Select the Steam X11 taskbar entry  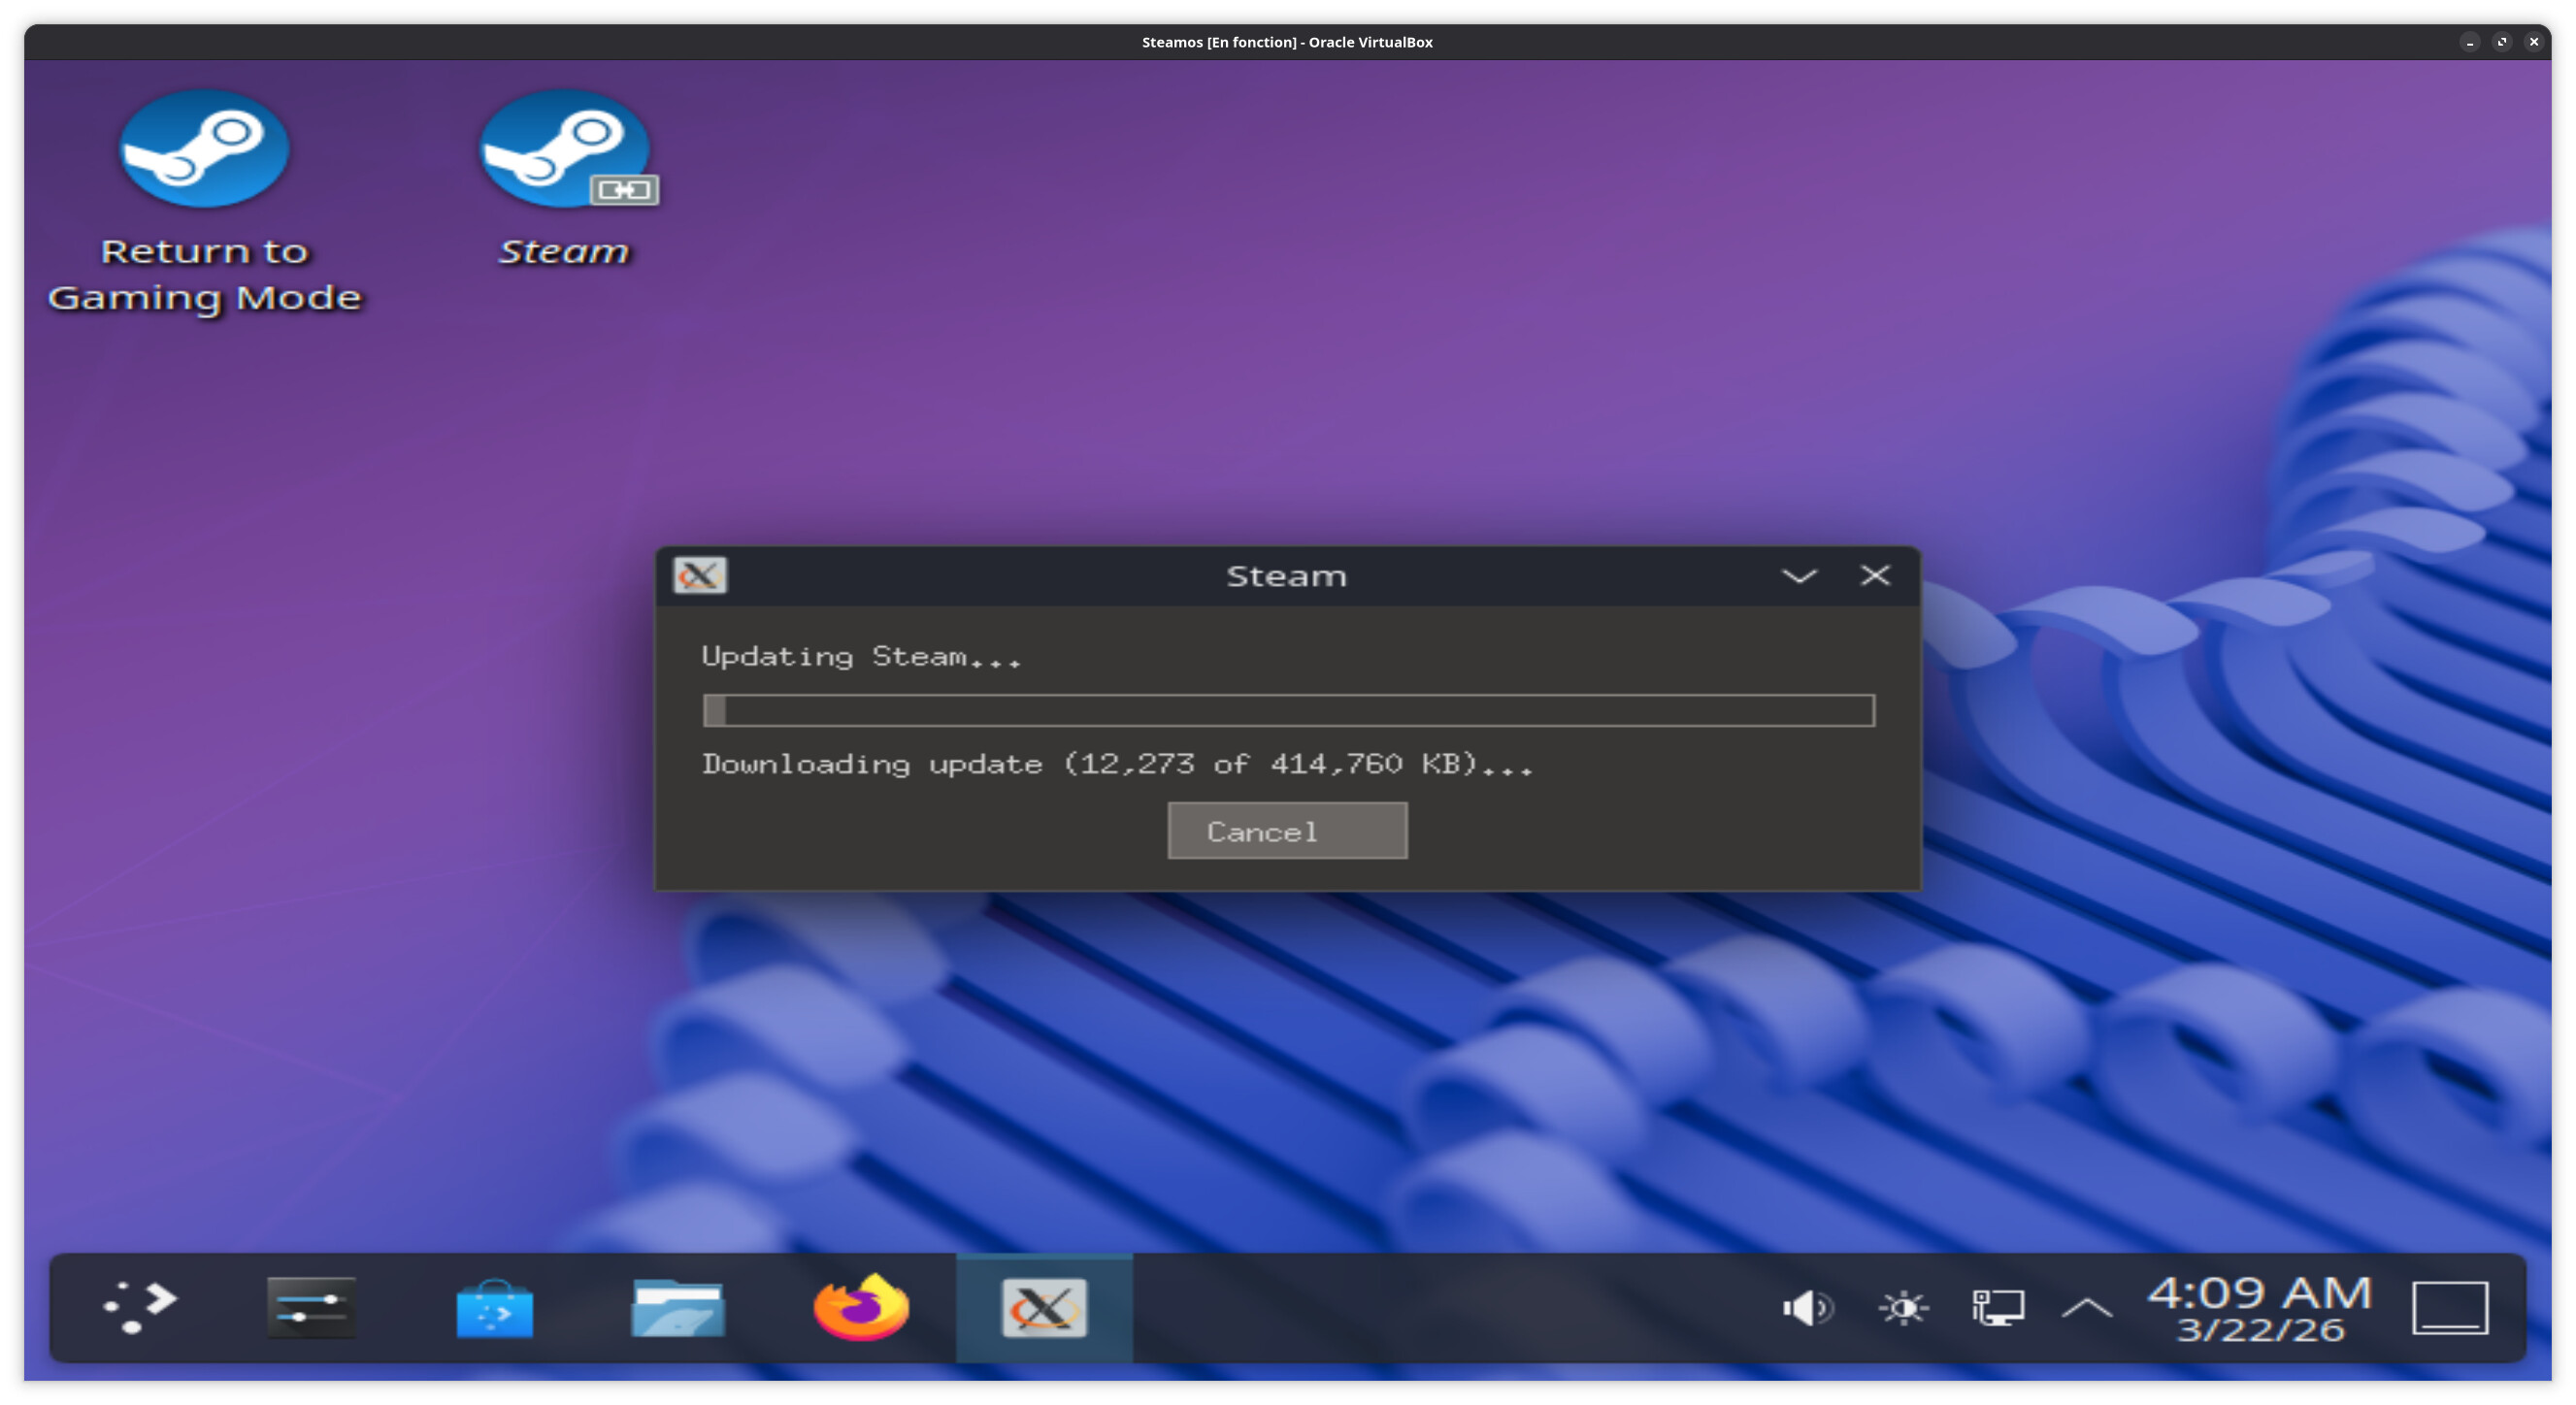point(1043,1307)
